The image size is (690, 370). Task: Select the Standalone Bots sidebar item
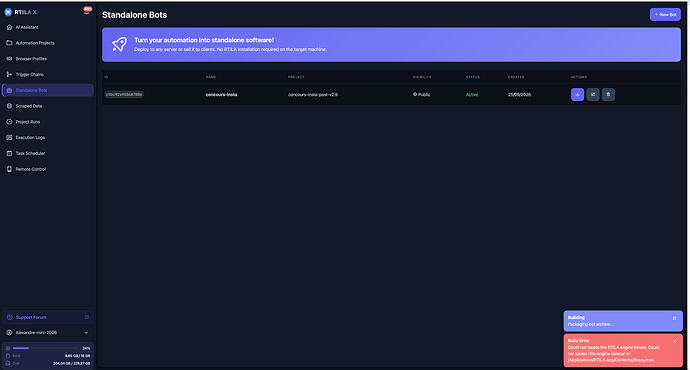pos(48,90)
